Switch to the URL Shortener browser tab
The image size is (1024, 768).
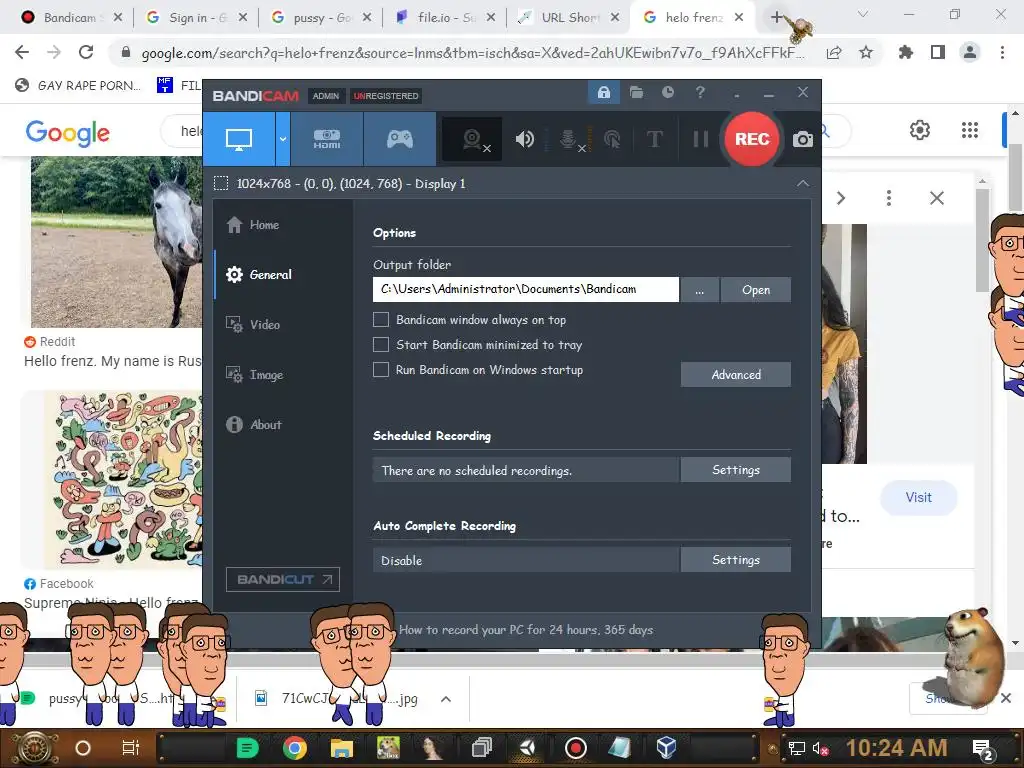point(568,18)
